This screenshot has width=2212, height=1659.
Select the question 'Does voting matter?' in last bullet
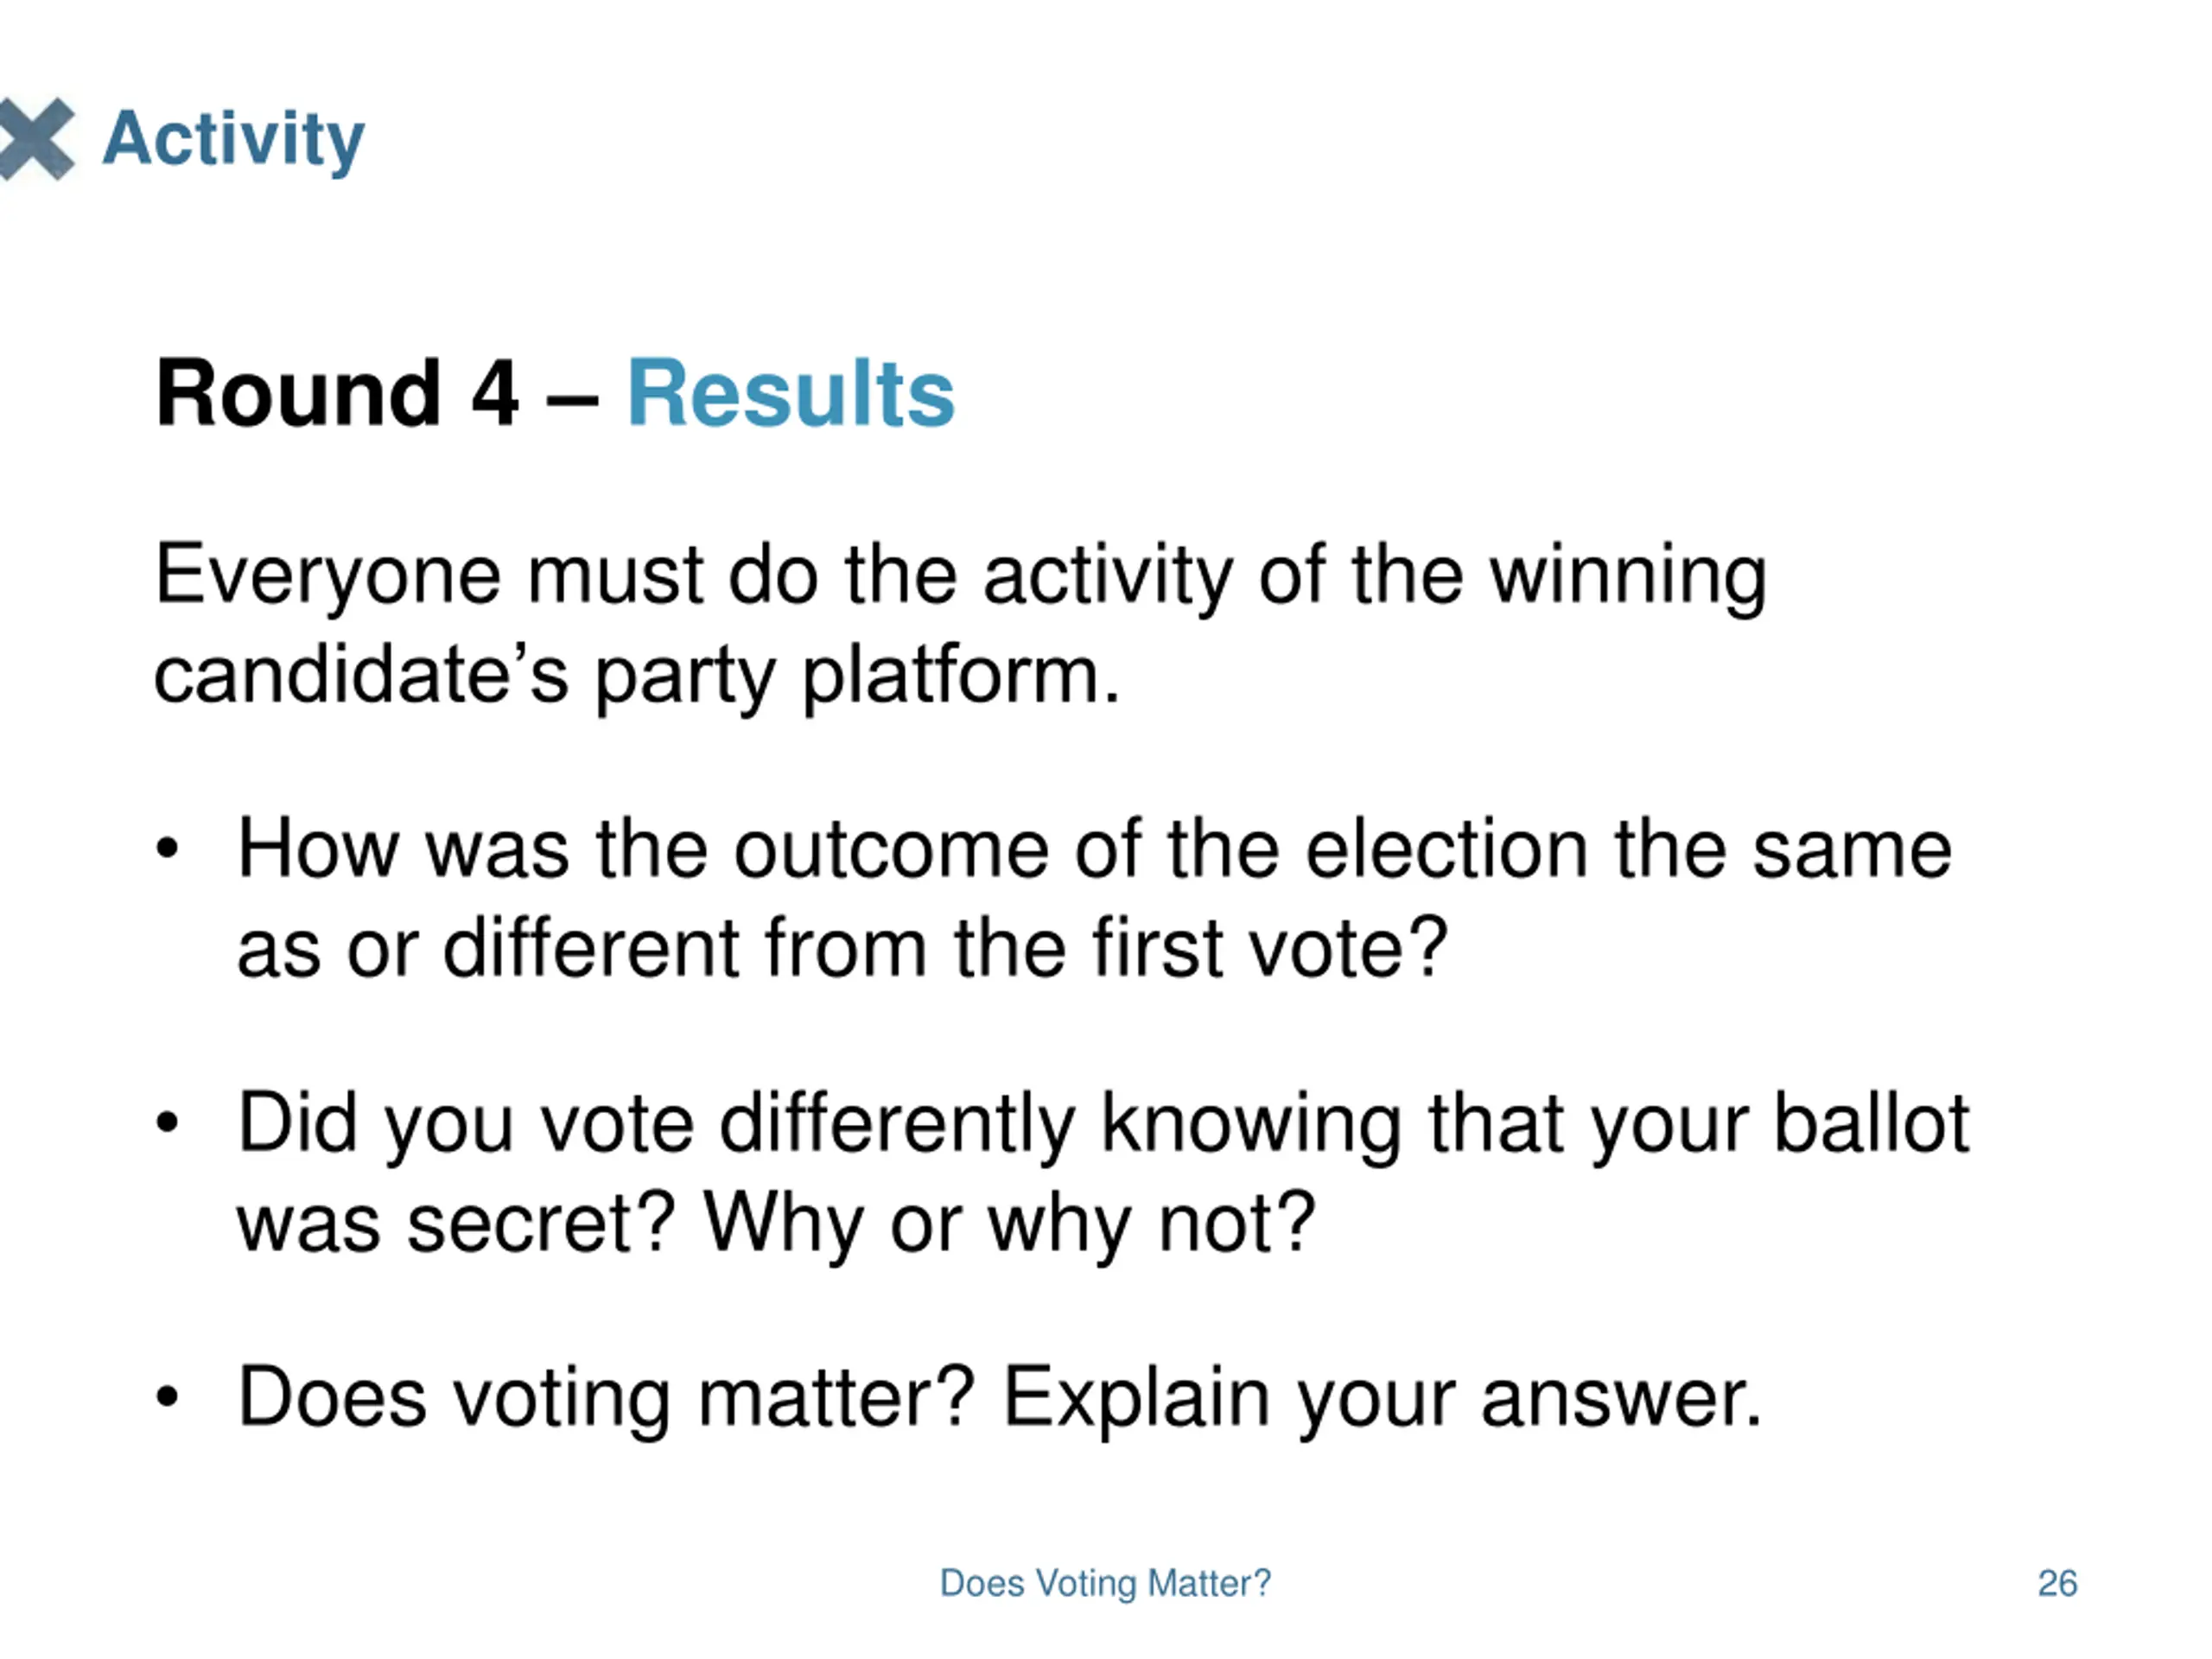606,1398
